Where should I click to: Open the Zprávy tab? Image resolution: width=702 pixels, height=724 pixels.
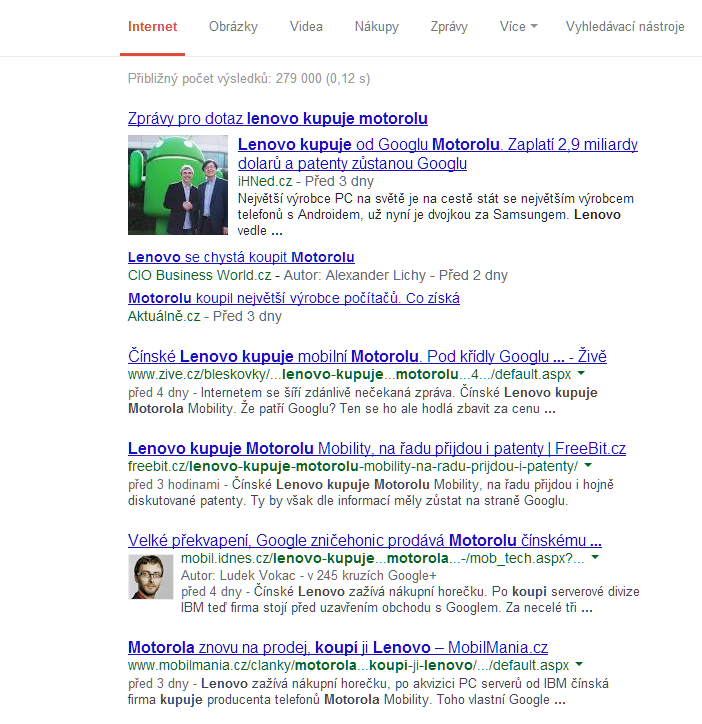449,27
